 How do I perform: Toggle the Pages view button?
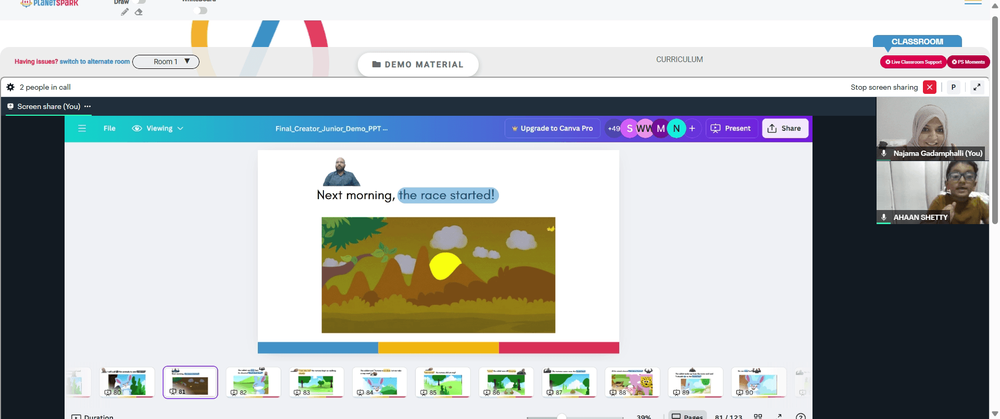[688, 416]
